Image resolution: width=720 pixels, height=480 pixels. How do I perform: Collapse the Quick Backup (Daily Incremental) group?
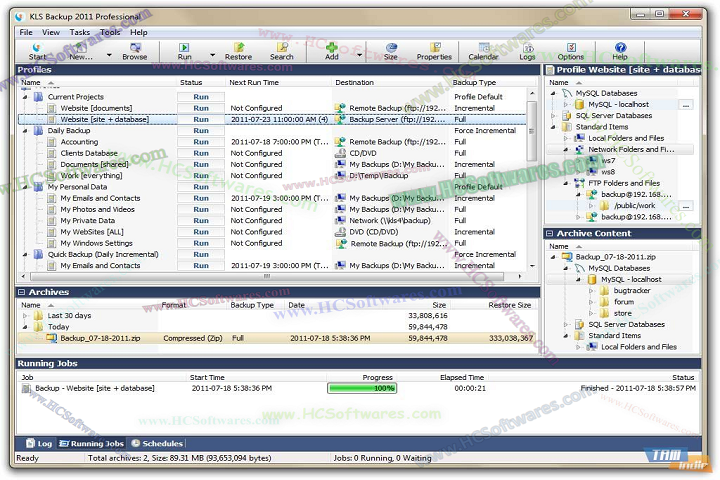[x=25, y=254]
